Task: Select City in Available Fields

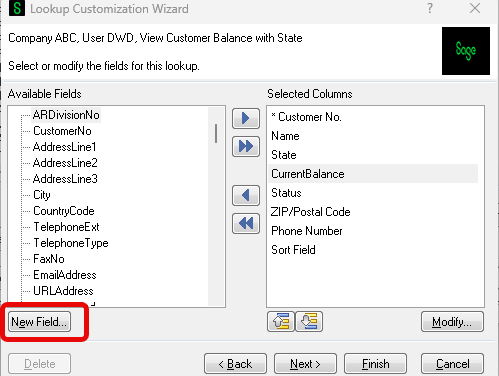Action: (x=42, y=195)
